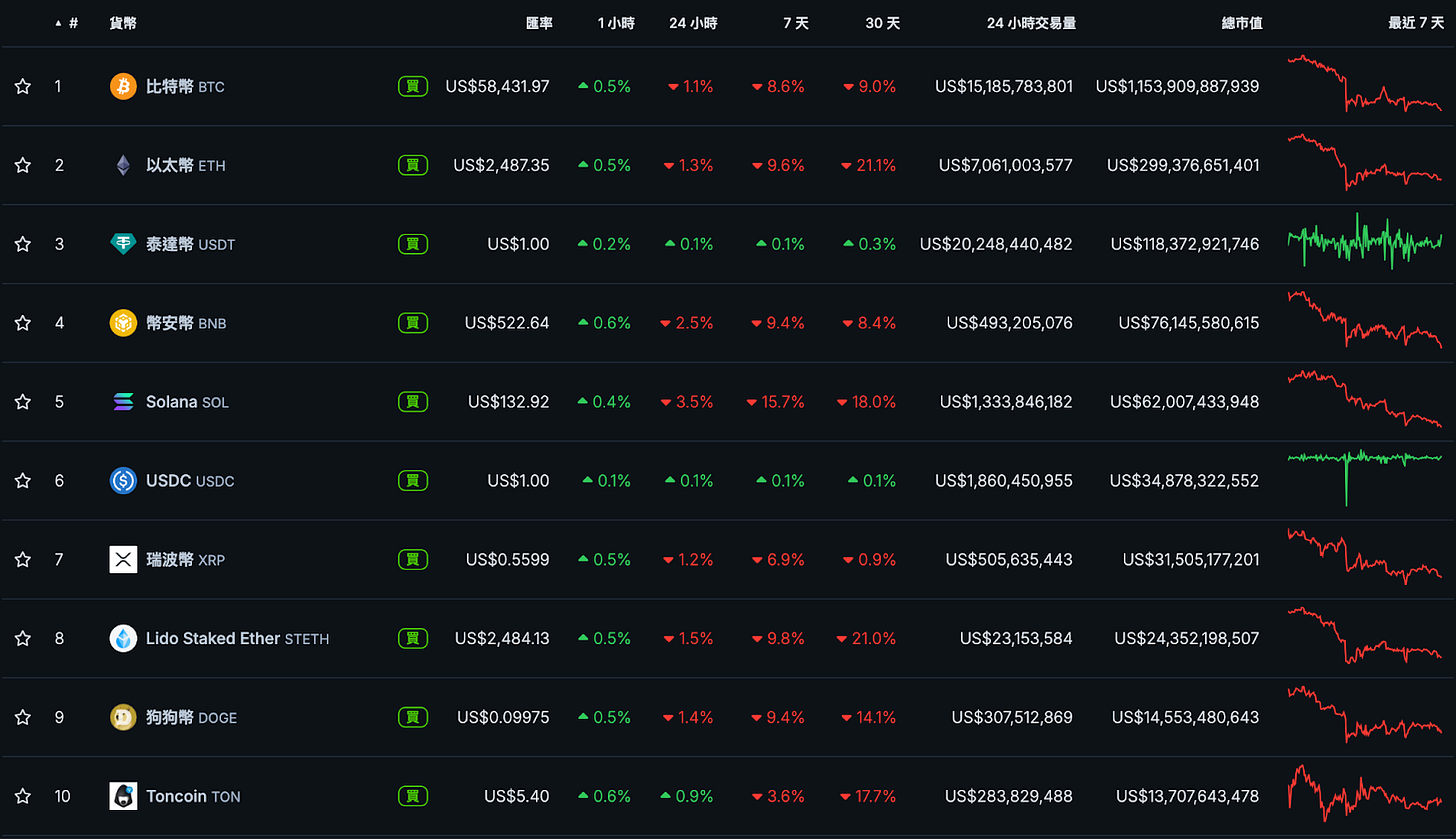1456x839 pixels.
Task: Open the Solana SOL coin page
Action: 187,402
